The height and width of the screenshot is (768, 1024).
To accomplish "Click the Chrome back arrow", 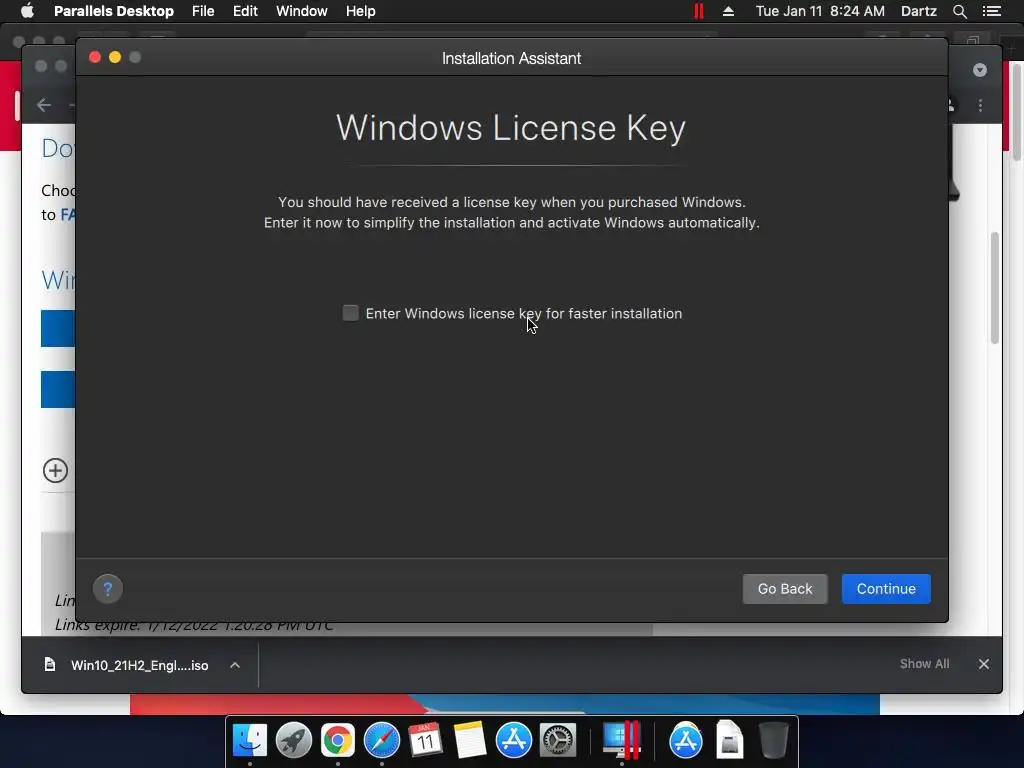I will (x=44, y=105).
